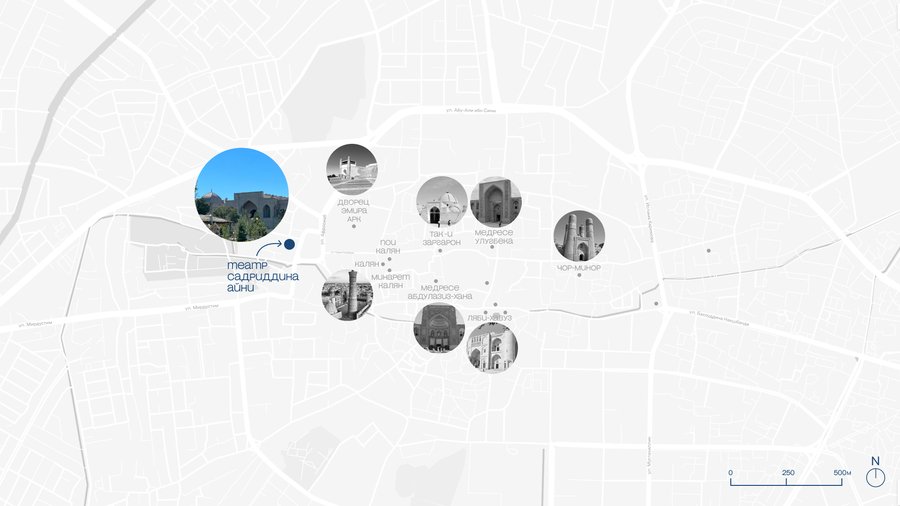This screenshot has height=506, width=900.
Task: Select the grey dot below 'чор-минор' label
Action: [579, 275]
